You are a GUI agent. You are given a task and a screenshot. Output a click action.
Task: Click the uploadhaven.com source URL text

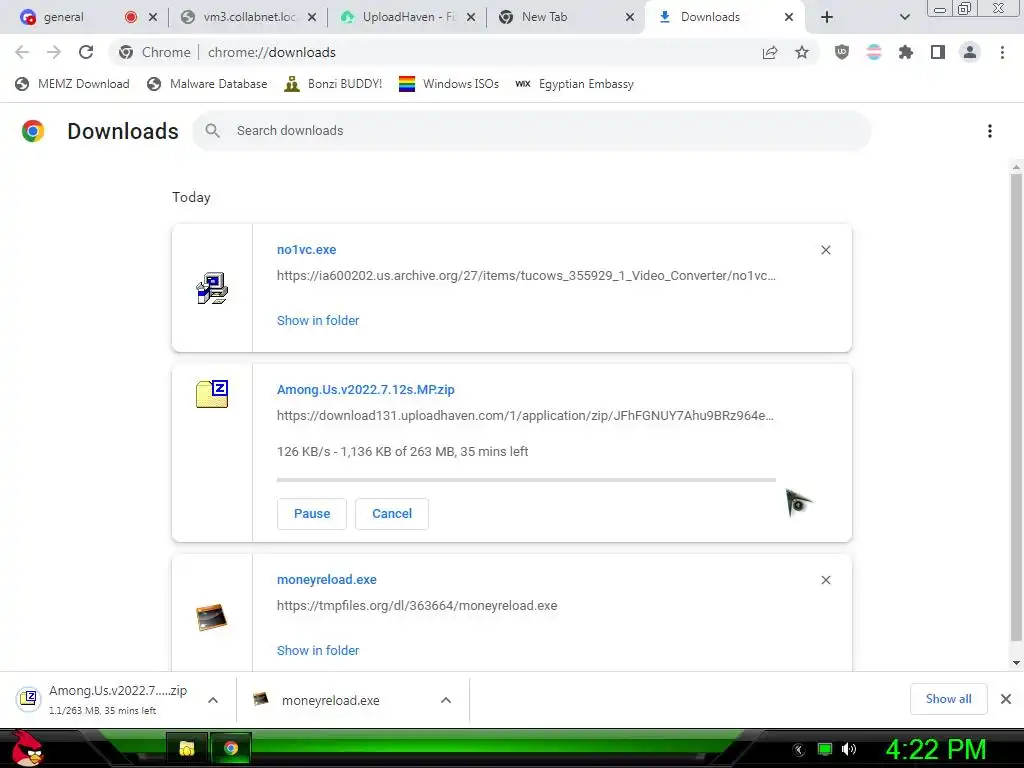point(526,415)
